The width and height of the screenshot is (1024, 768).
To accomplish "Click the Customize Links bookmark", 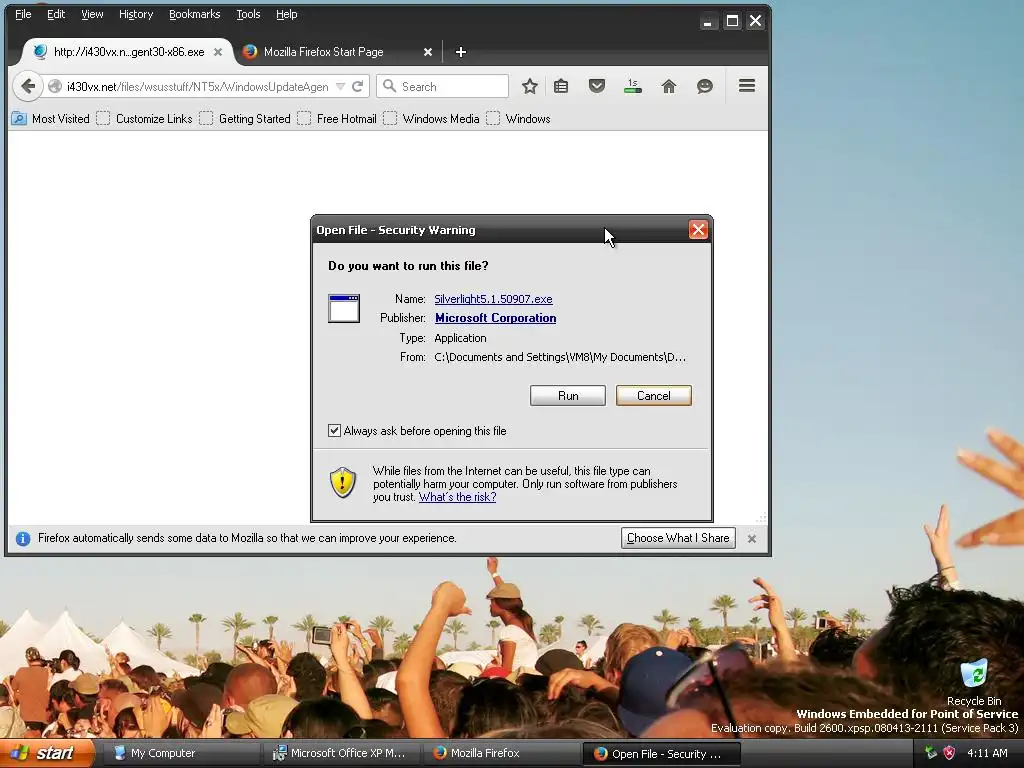I will (x=144, y=119).
